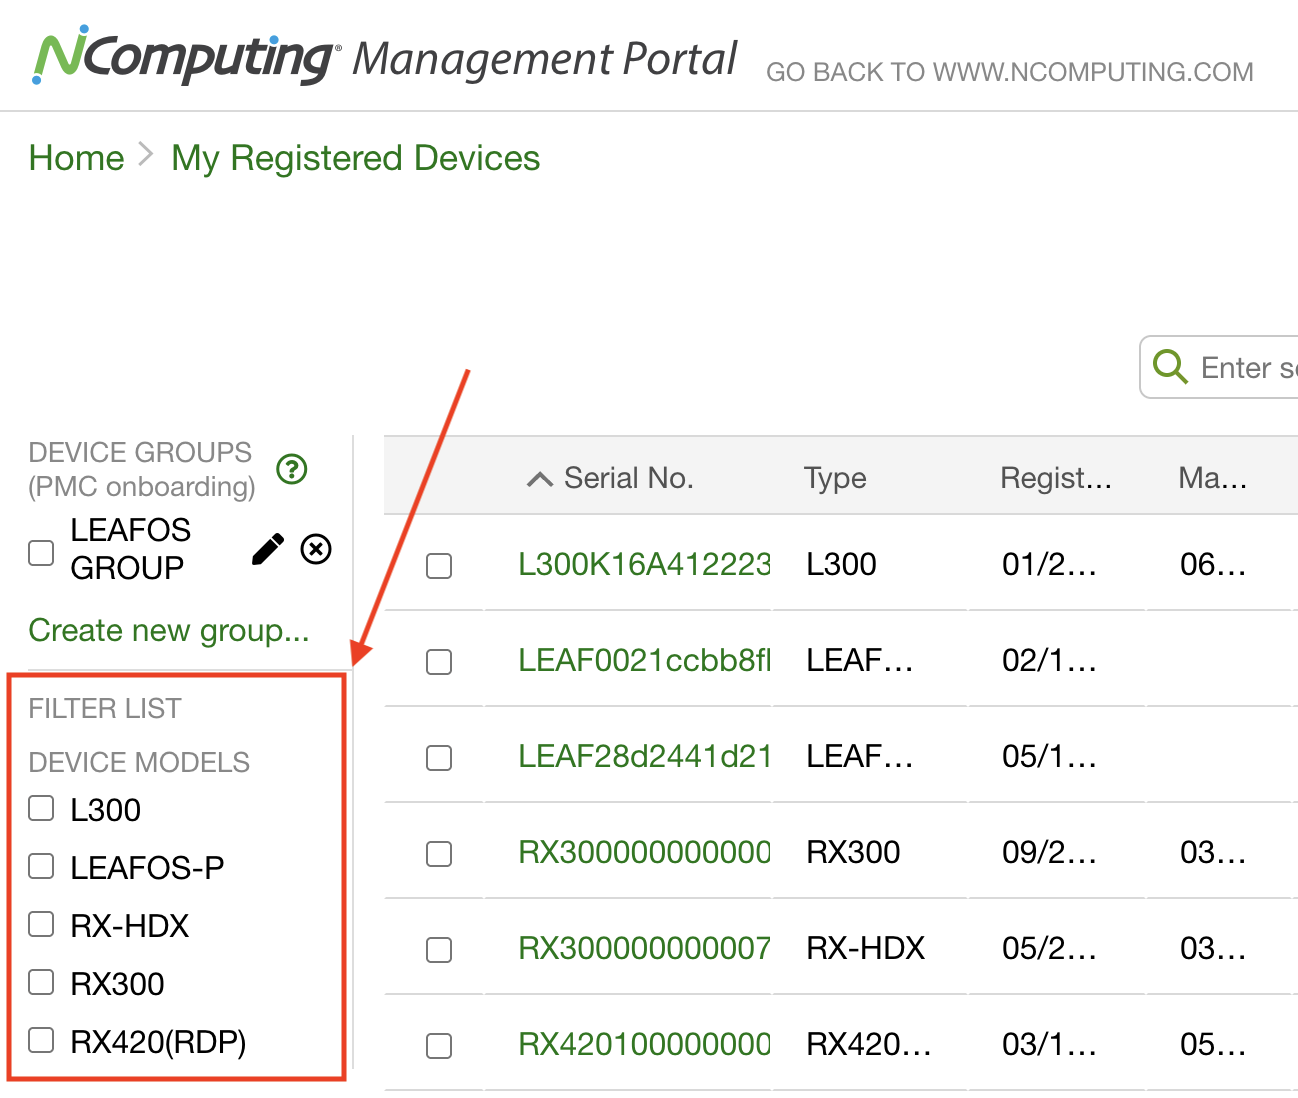Open device RX300000000007

coord(644,948)
